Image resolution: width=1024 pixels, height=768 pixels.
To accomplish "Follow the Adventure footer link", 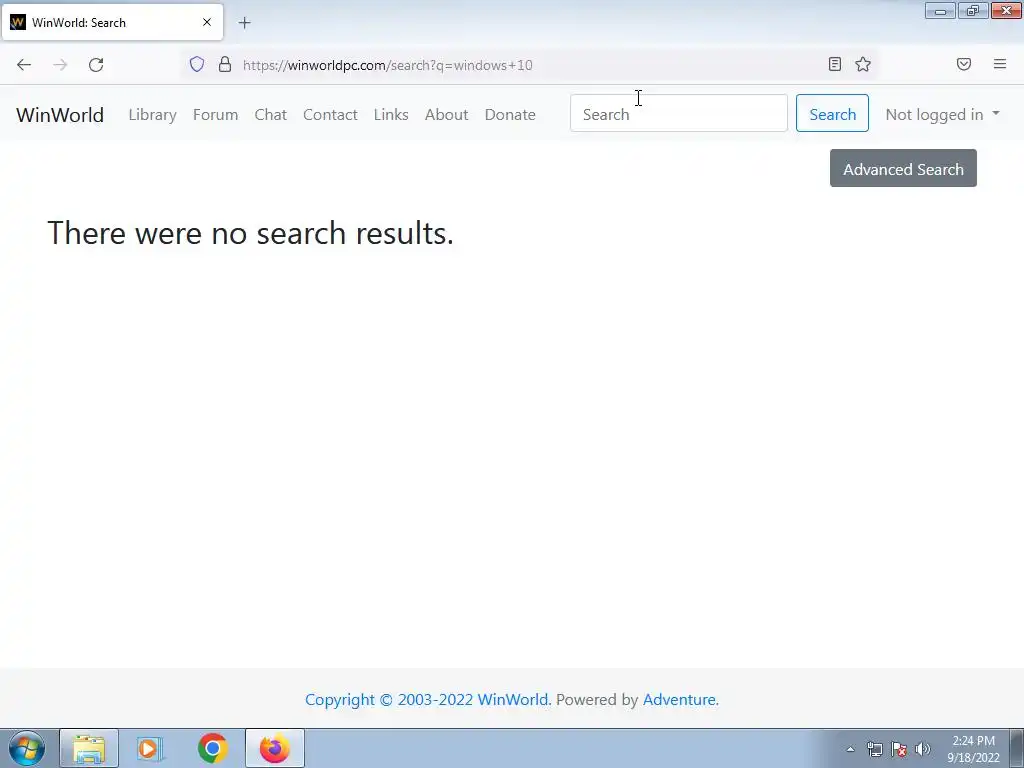I will point(680,699).
